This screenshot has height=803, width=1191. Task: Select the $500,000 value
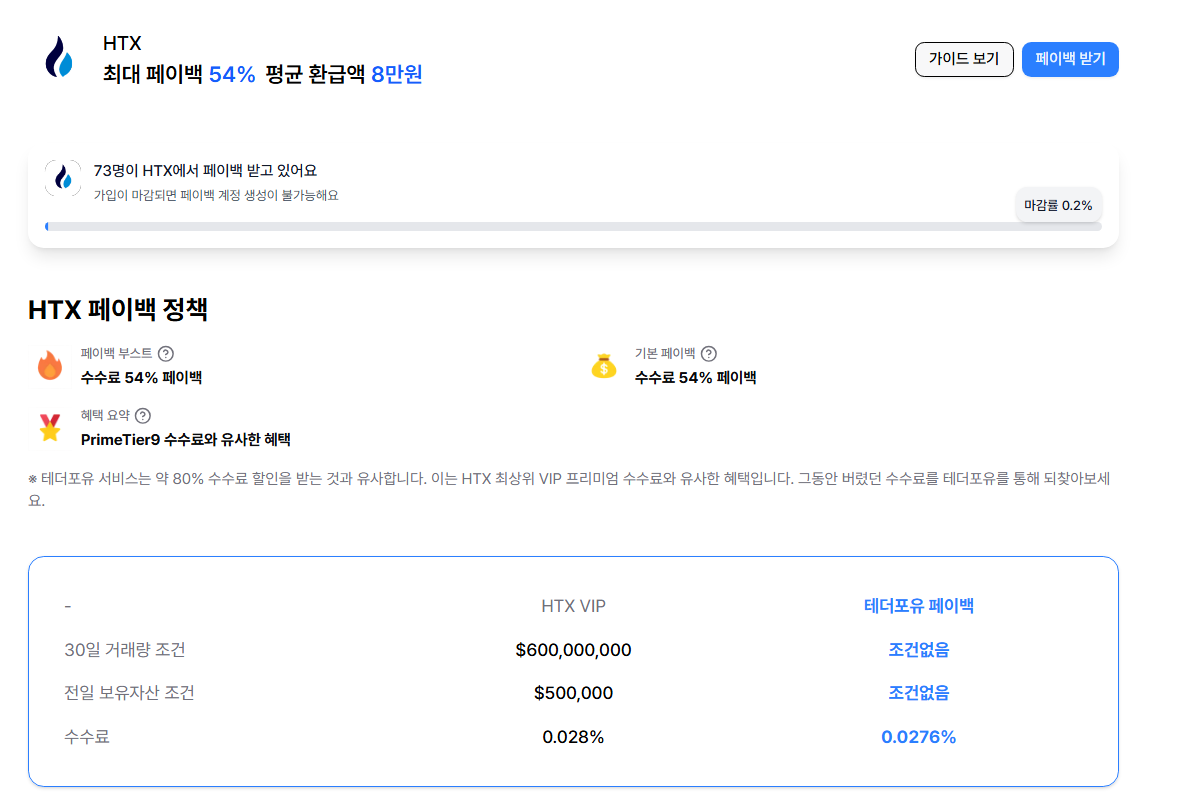573,693
